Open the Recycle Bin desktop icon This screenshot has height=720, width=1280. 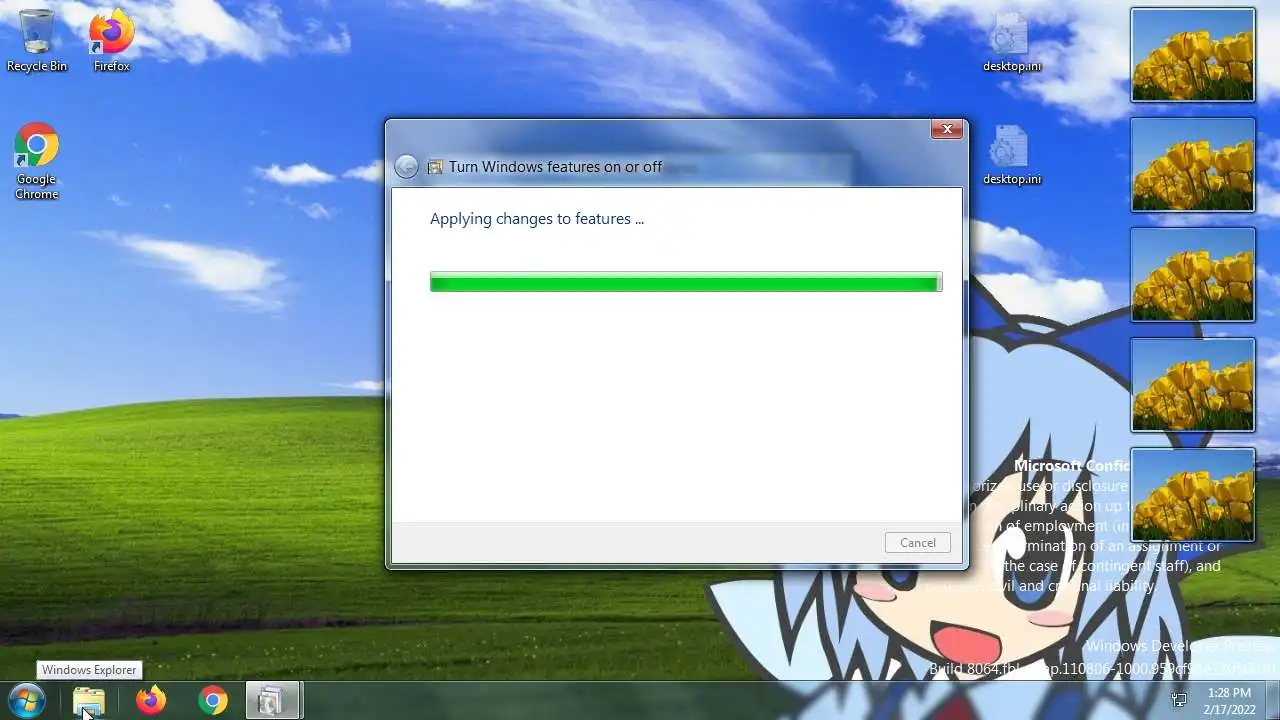pos(37,41)
